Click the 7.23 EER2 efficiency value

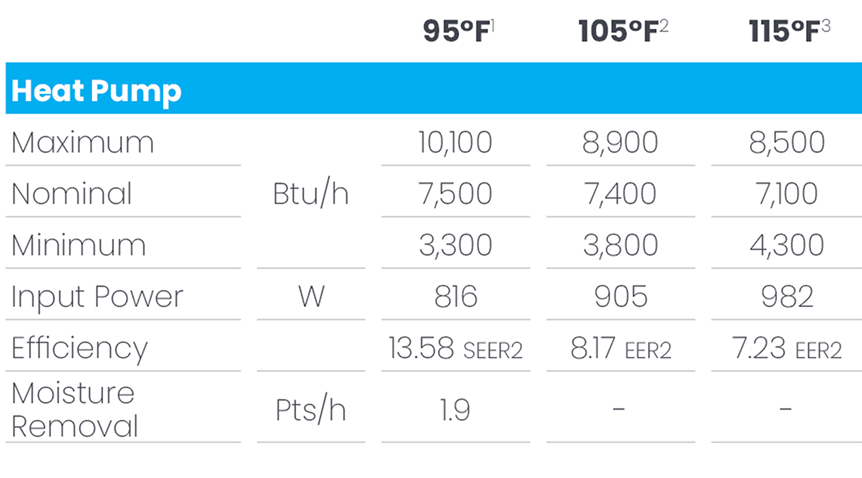pyautogui.click(x=787, y=349)
